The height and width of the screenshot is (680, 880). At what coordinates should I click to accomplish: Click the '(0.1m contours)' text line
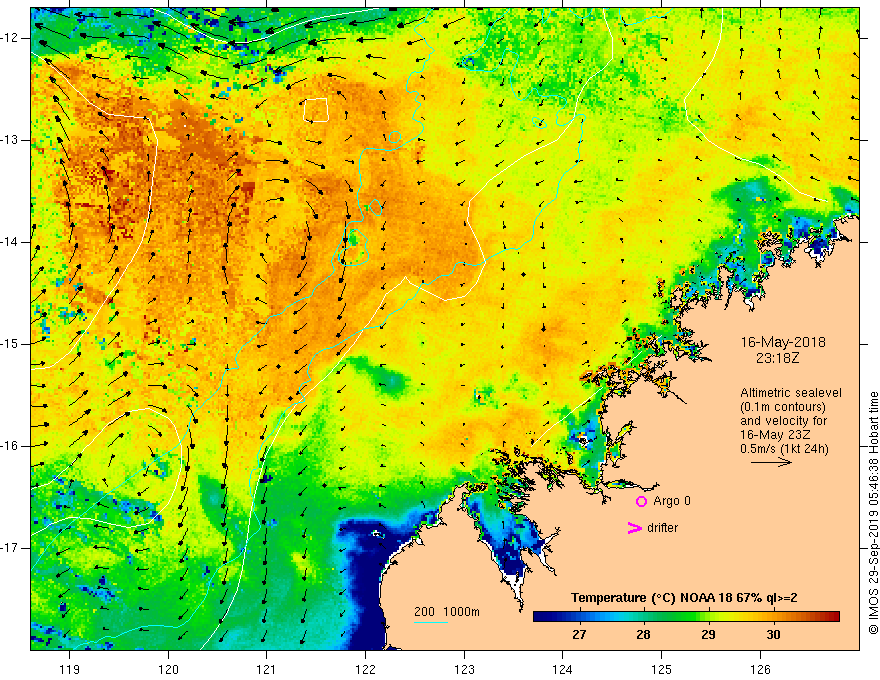point(783,407)
